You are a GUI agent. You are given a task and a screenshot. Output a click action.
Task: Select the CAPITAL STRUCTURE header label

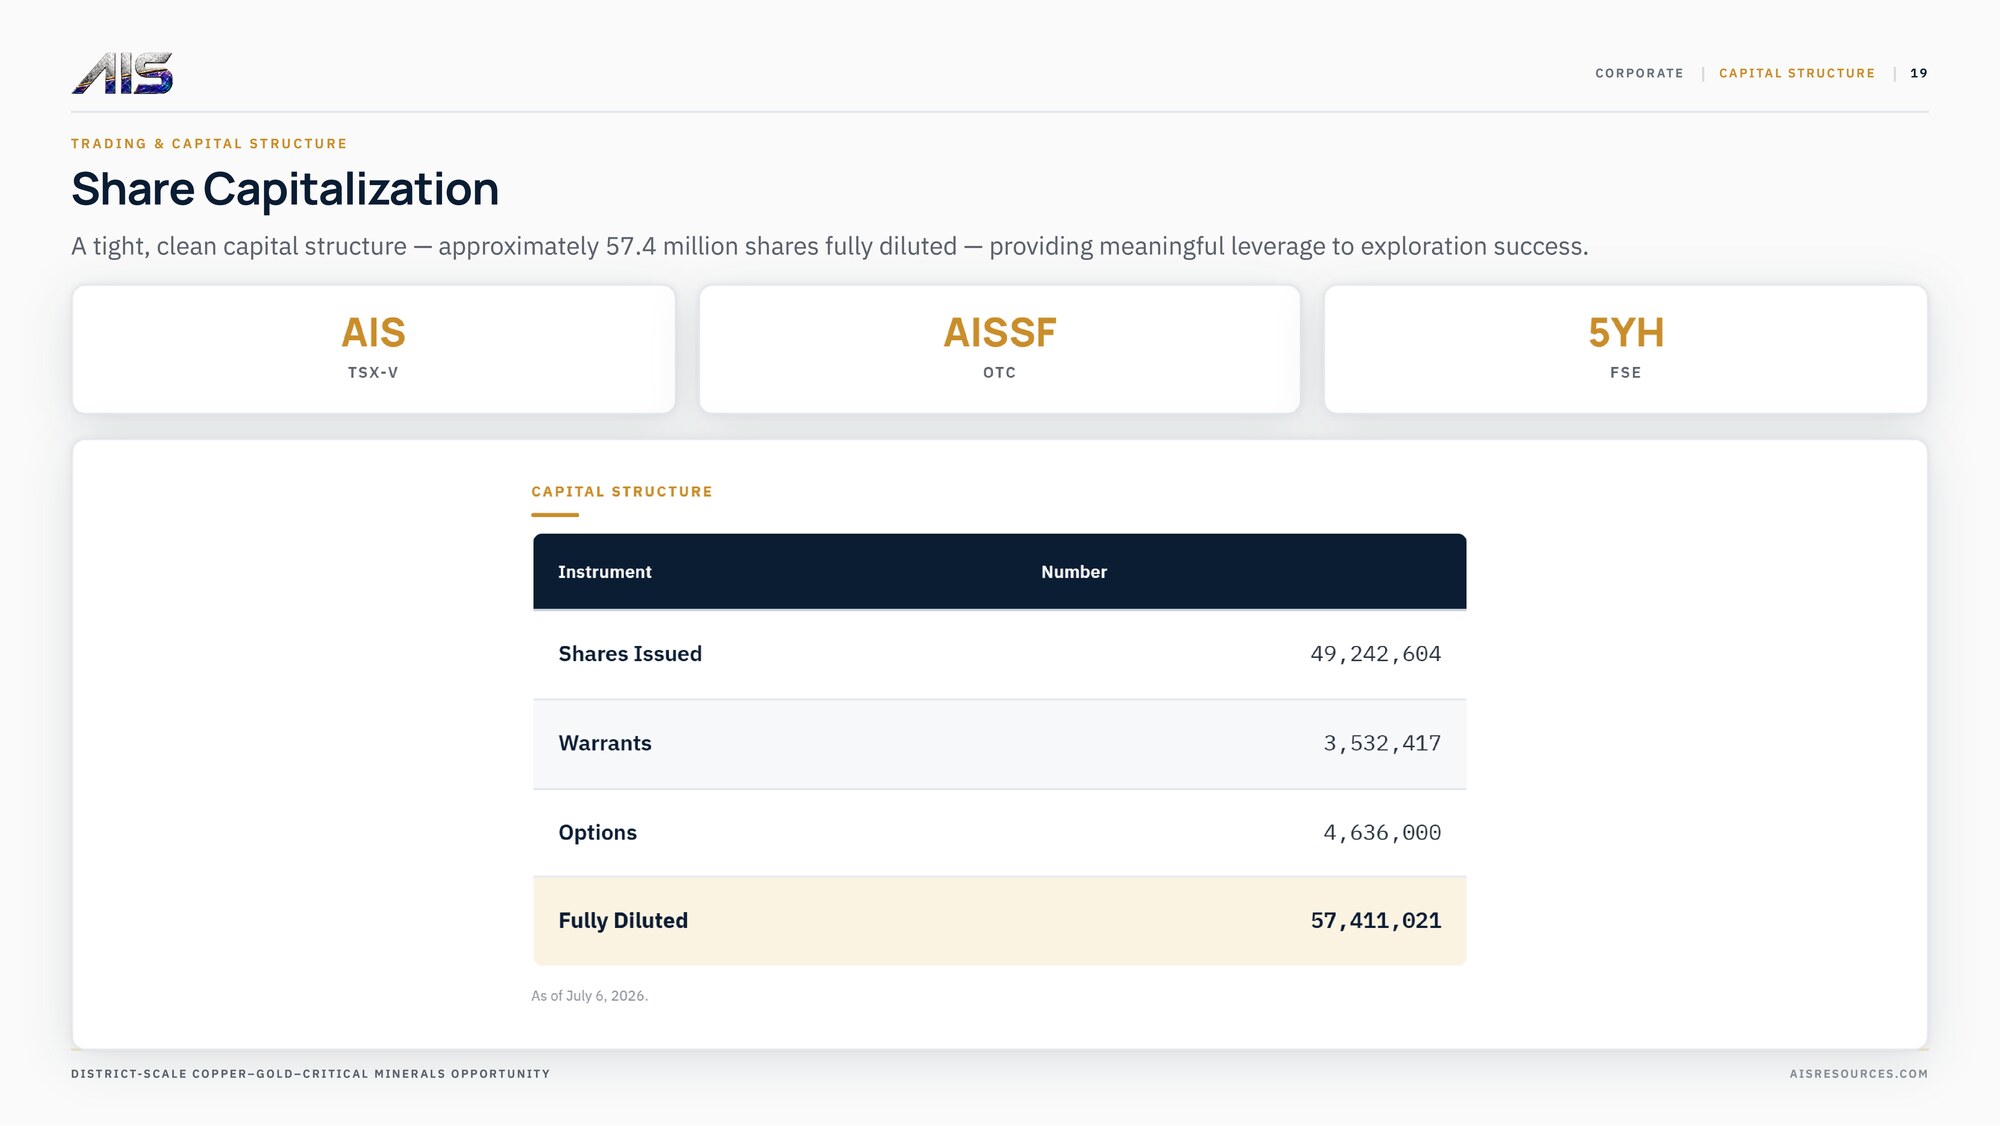coord(1797,73)
